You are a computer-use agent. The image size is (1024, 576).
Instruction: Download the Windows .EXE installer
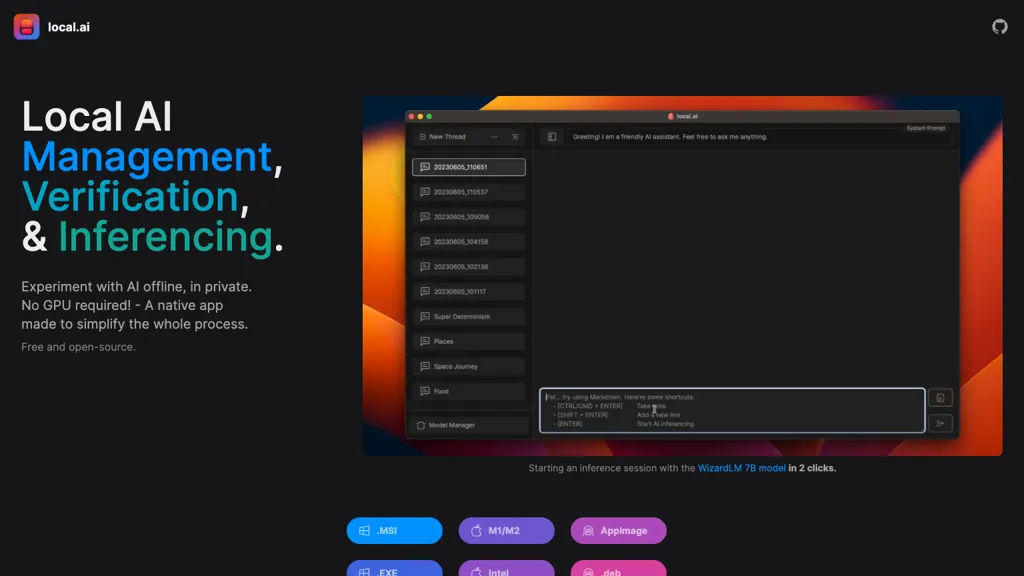(394, 570)
